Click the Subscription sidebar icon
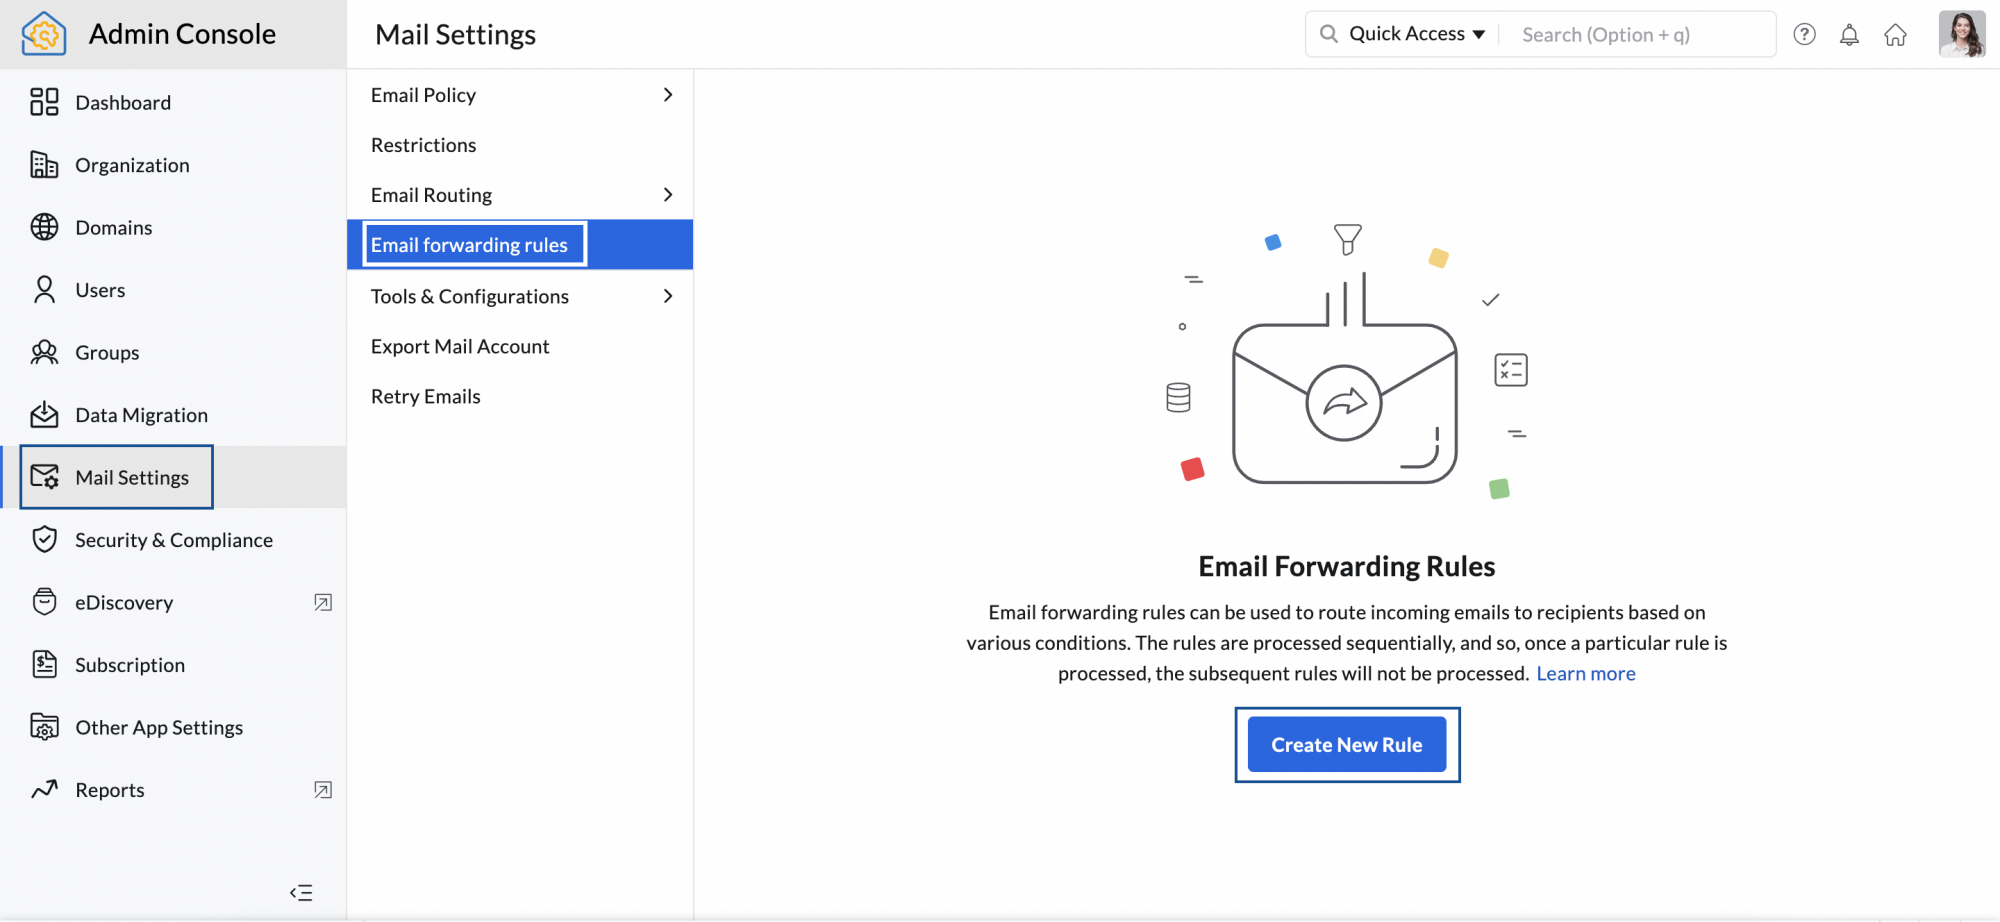Viewport: 2000px width, 922px height. (x=45, y=664)
